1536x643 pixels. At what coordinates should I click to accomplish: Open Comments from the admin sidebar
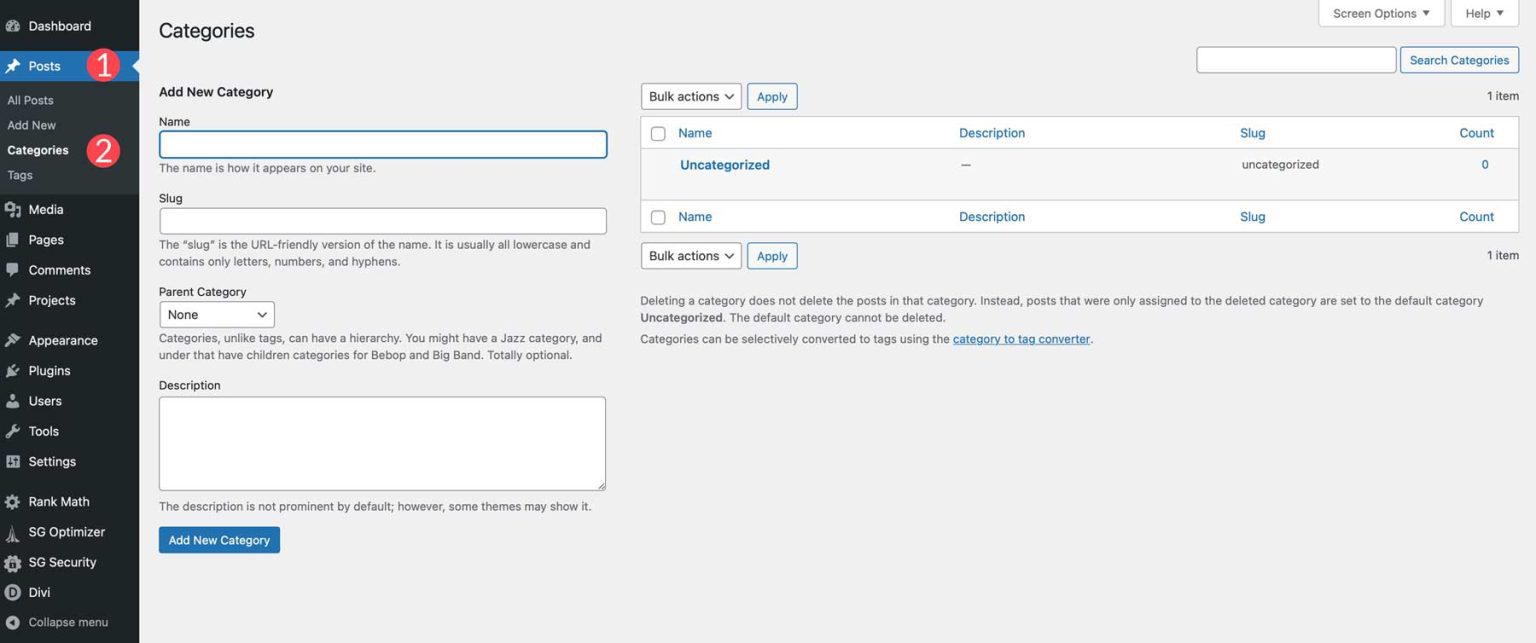58,269
